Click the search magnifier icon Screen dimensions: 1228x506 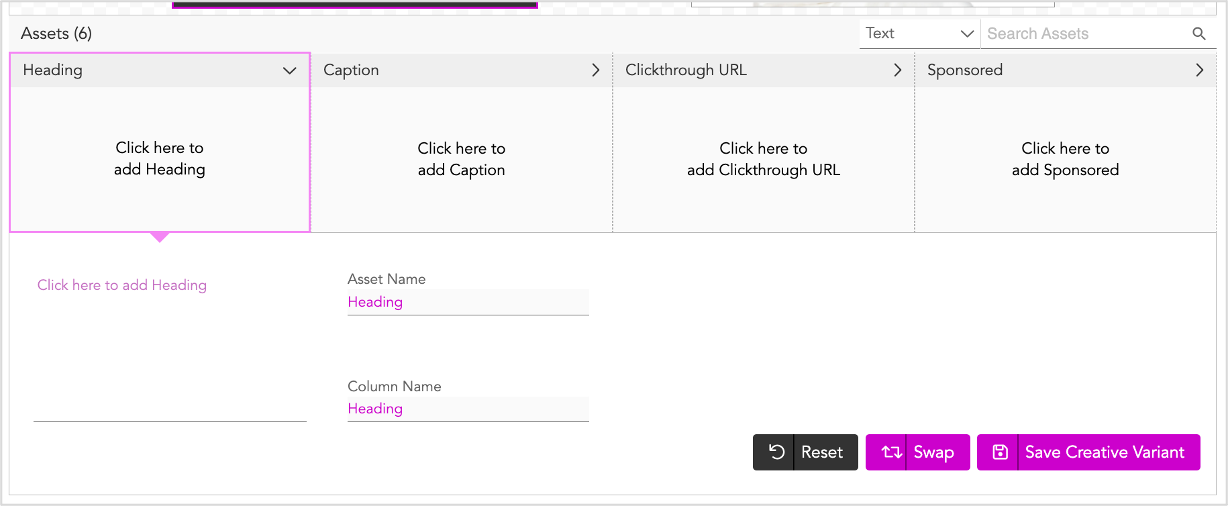click(x=1199, y=34)
